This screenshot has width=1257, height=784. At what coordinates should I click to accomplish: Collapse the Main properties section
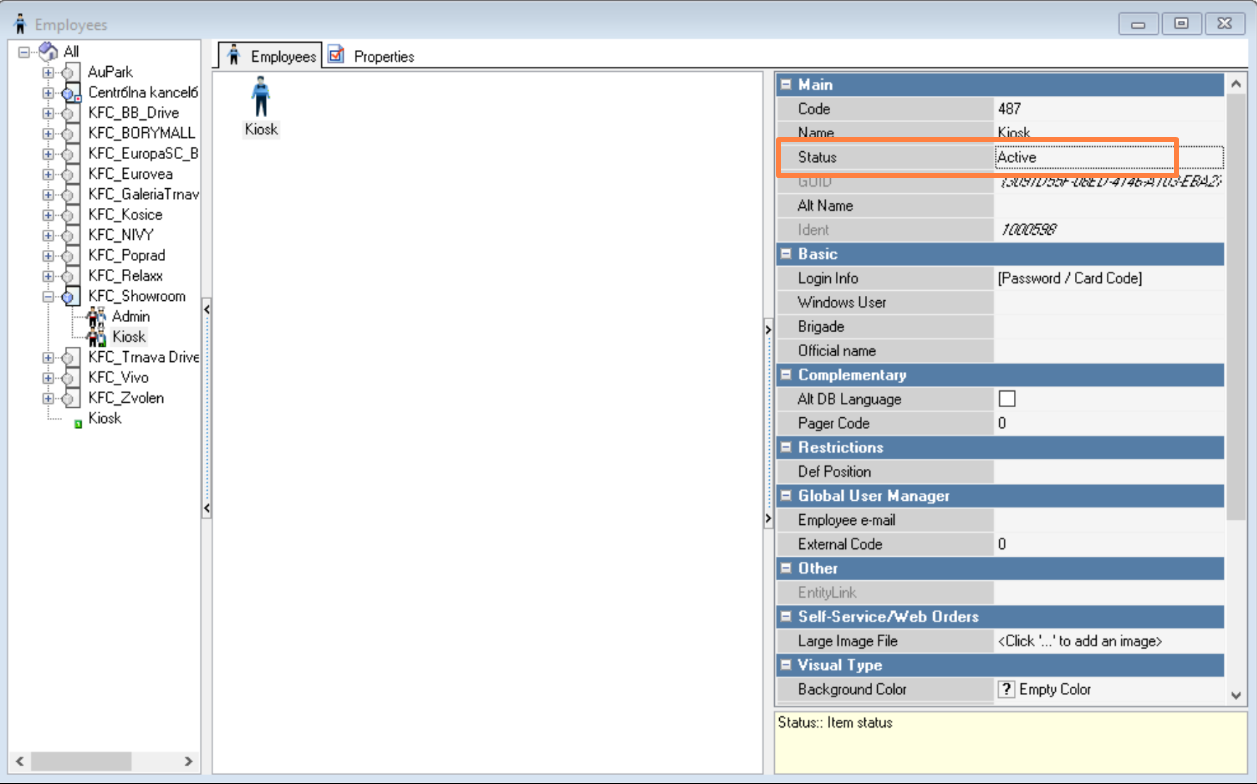(786, 85)
